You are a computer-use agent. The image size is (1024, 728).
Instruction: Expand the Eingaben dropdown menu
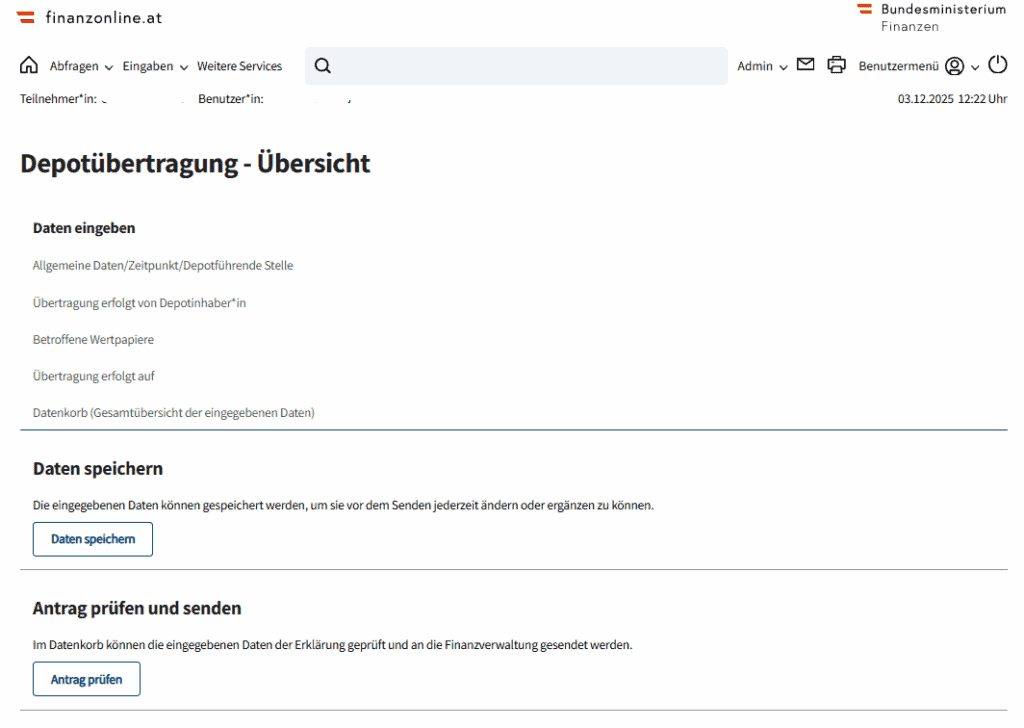click(155, 66)
